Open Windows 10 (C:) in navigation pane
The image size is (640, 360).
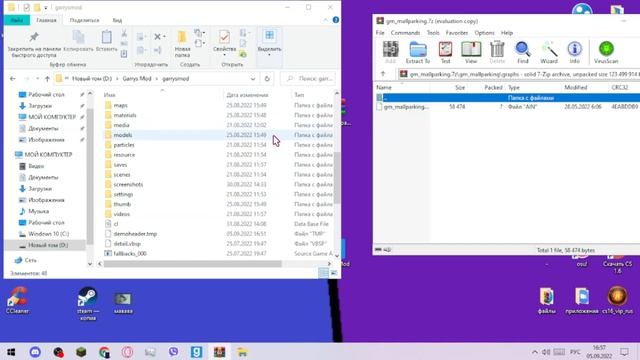48,234
